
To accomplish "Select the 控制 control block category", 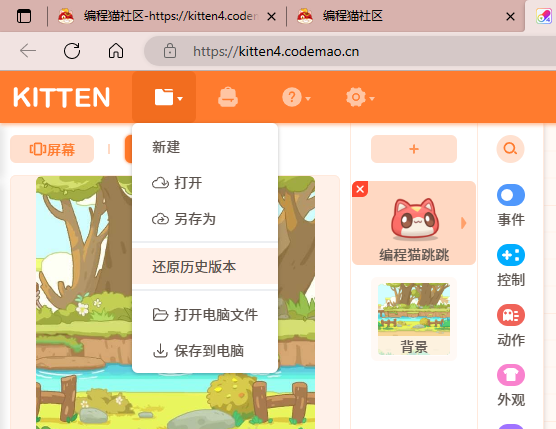I will click(511, 266).
